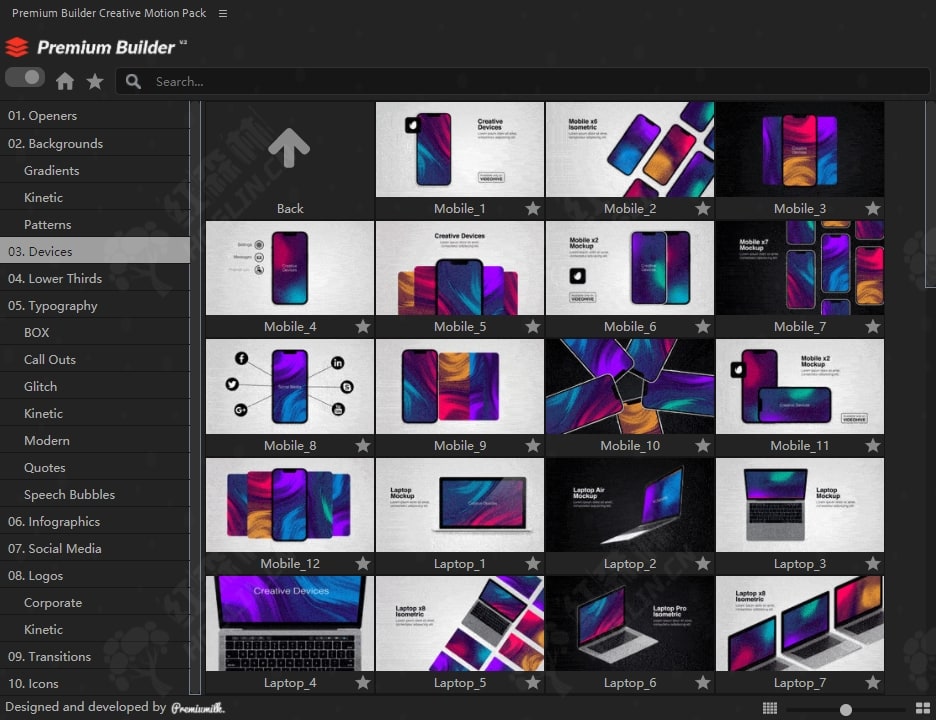Screen dimensions: 936x720
Task: Open the 10. Icons category
Action: point(95,684)
